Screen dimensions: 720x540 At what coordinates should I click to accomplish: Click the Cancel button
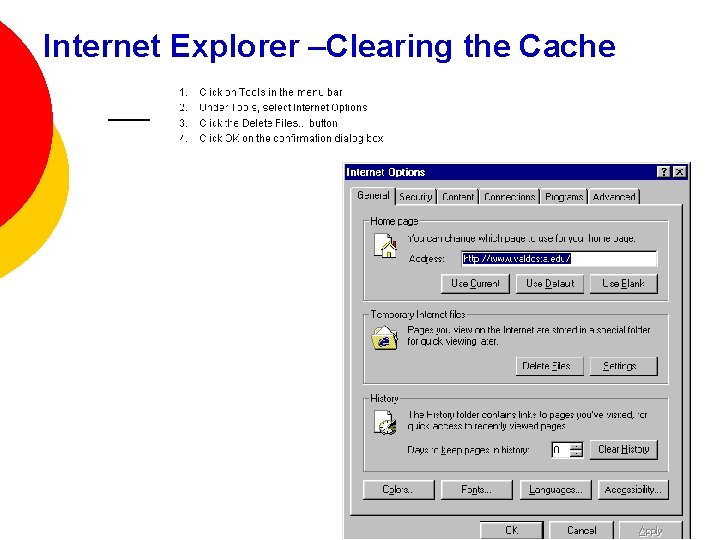(x=582, y=530)
